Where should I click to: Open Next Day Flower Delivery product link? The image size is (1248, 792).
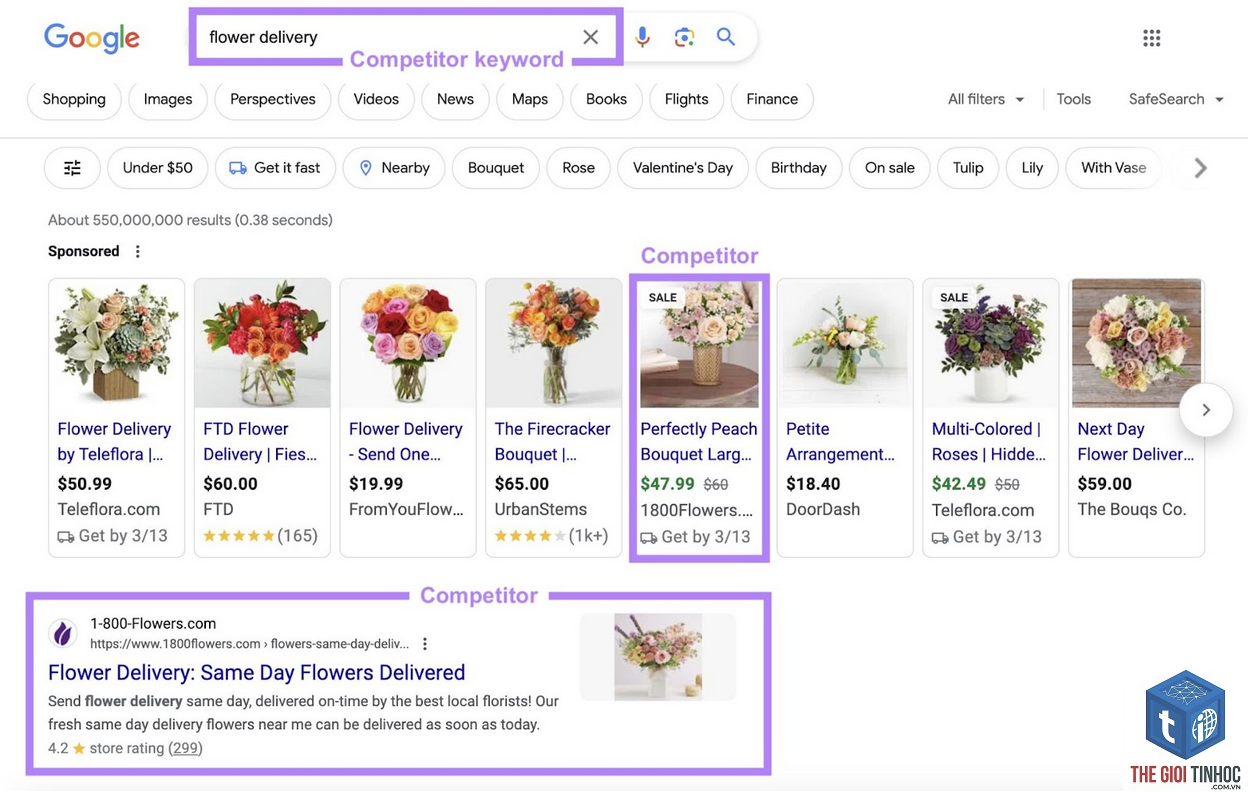[1136, 441]
